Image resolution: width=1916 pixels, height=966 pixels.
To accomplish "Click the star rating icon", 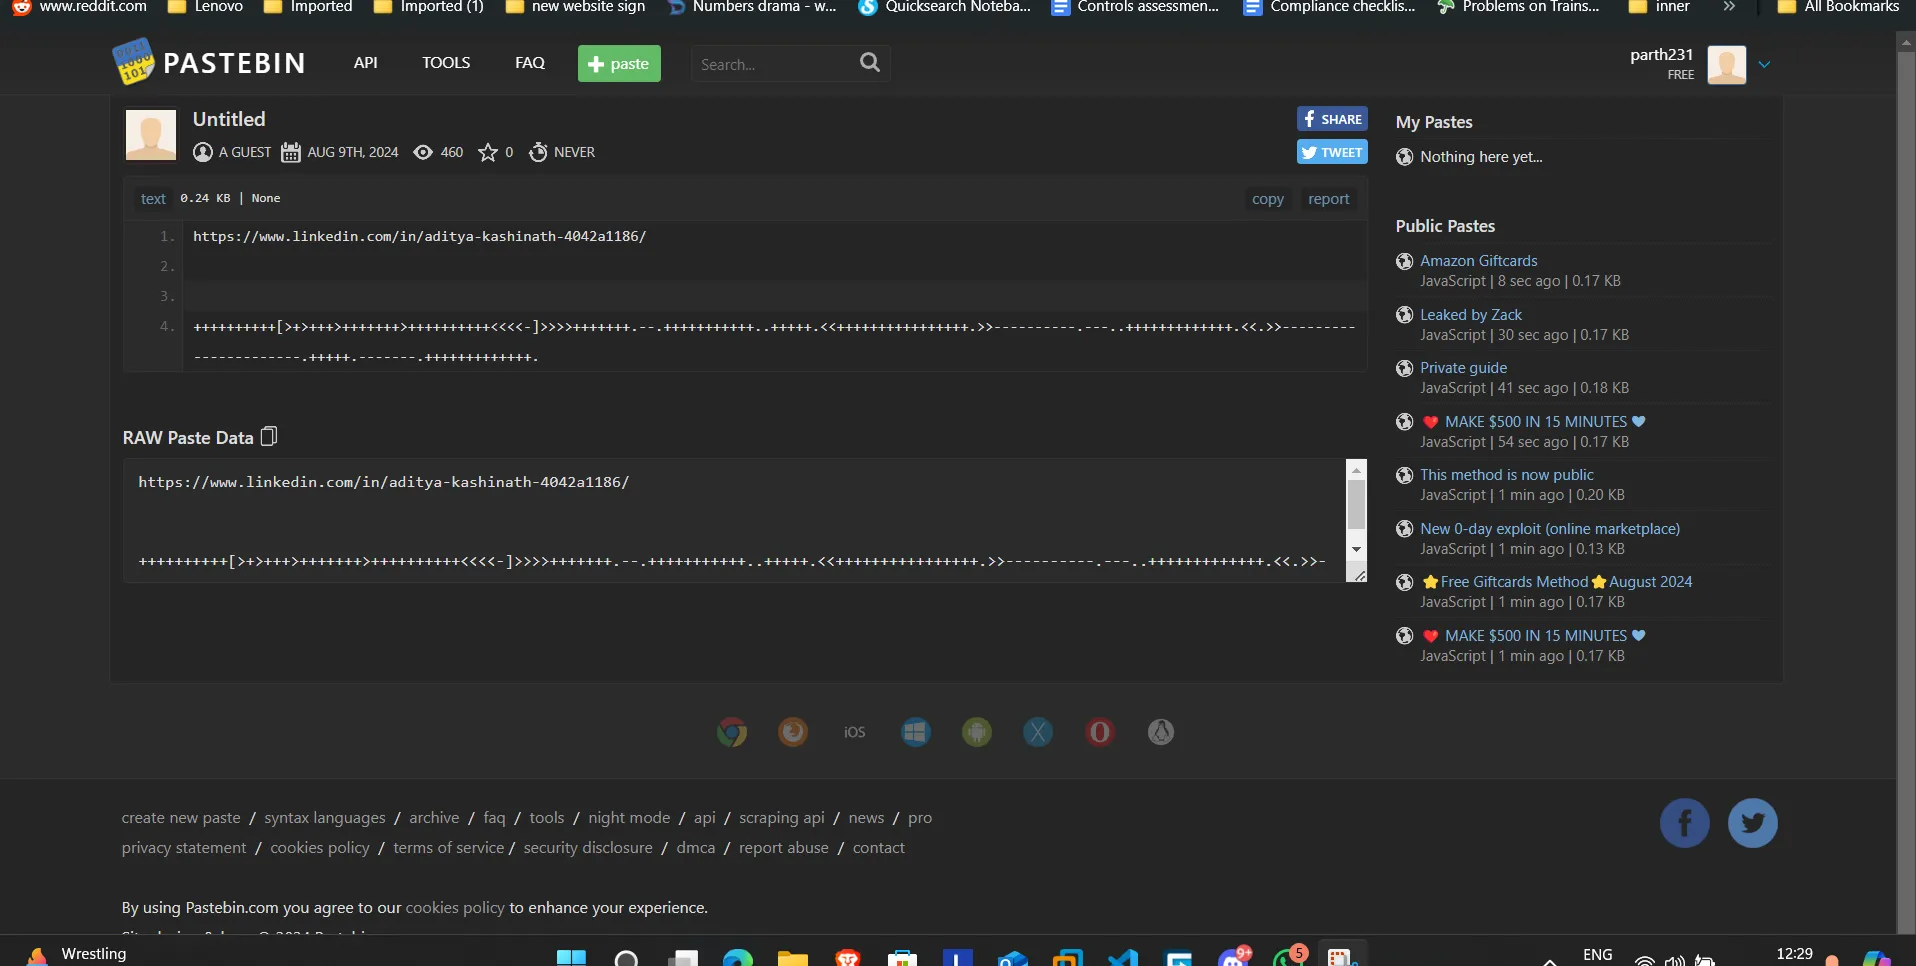I will point(488,152).
